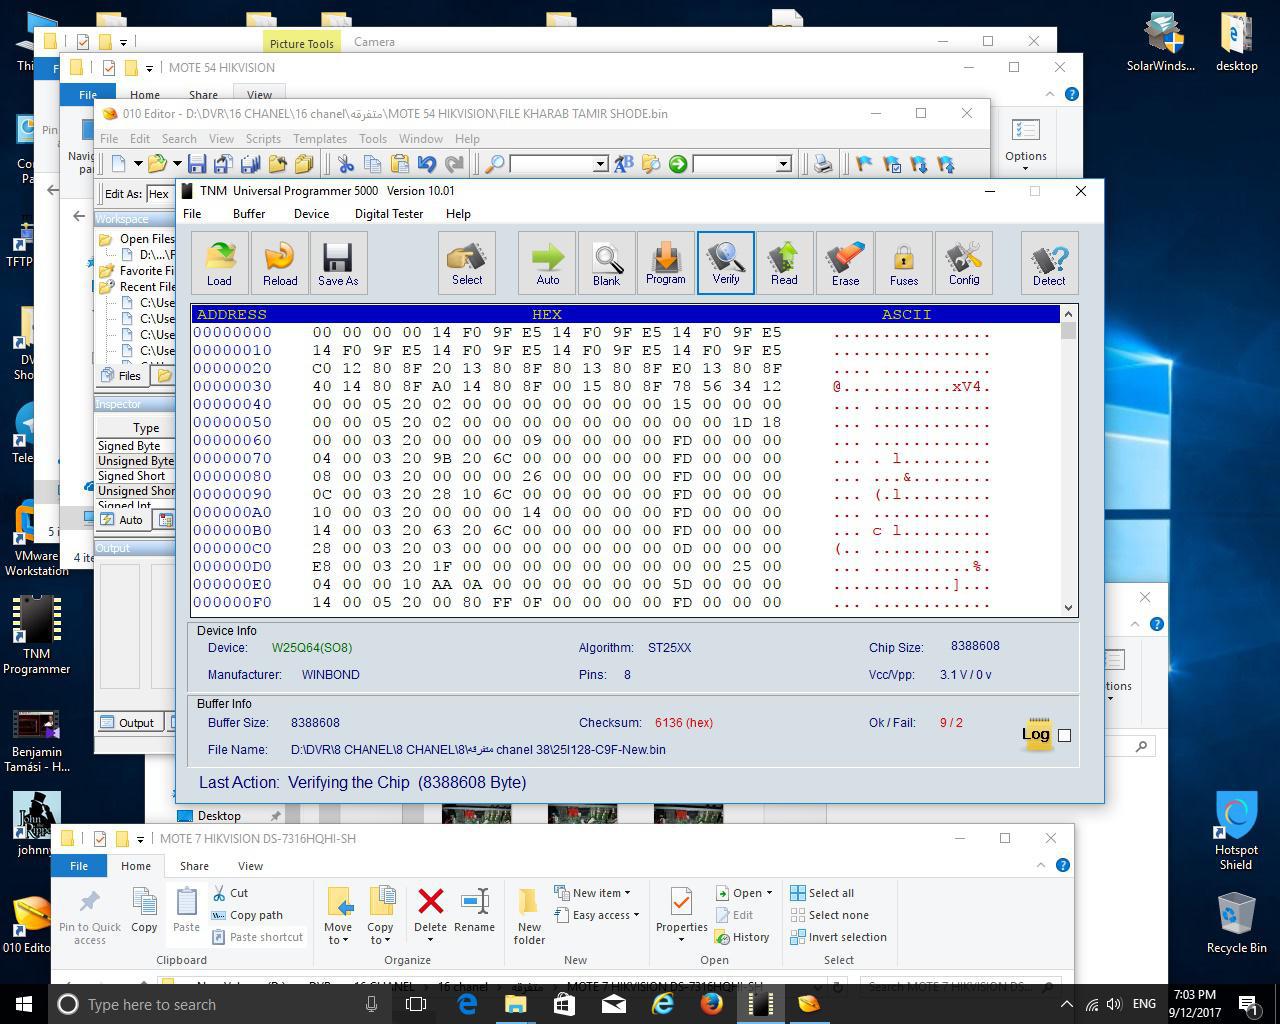
Task: Open the Help menu in TNM Programmer
Action: (x=458, y=214)
